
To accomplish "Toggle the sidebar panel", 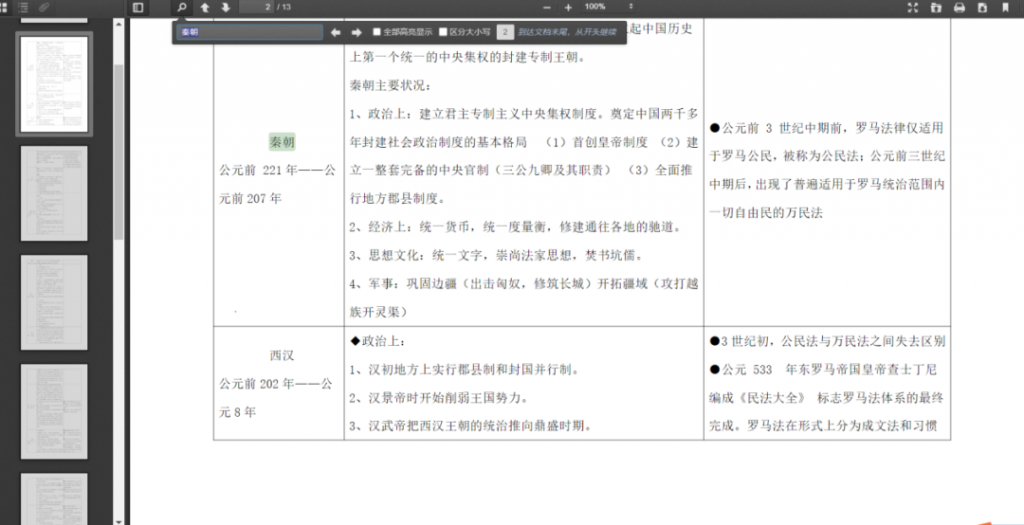I will click(x=137, y=7).
